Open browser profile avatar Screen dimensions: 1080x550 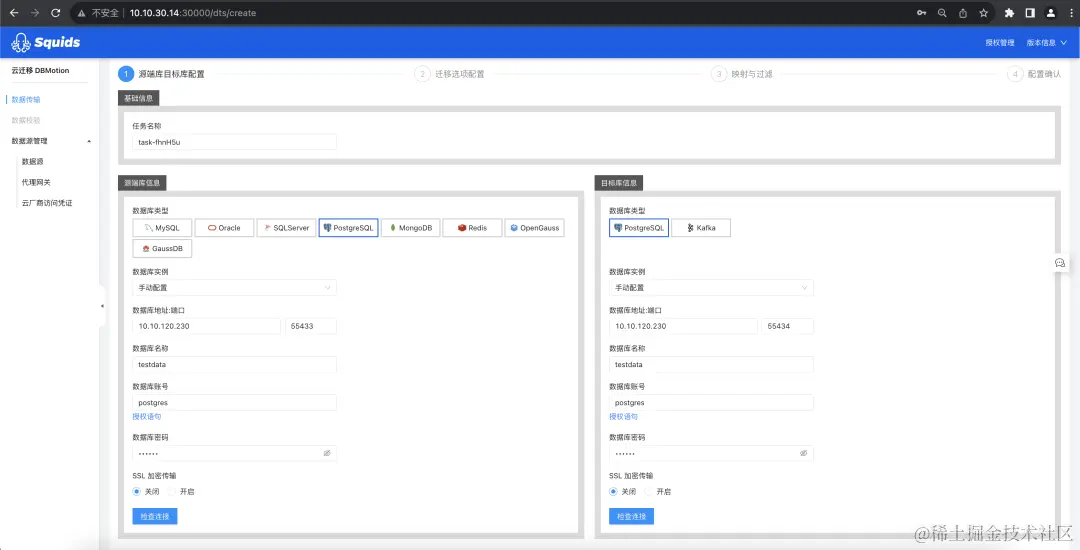pyautogui.click(x=1050, y=12)
